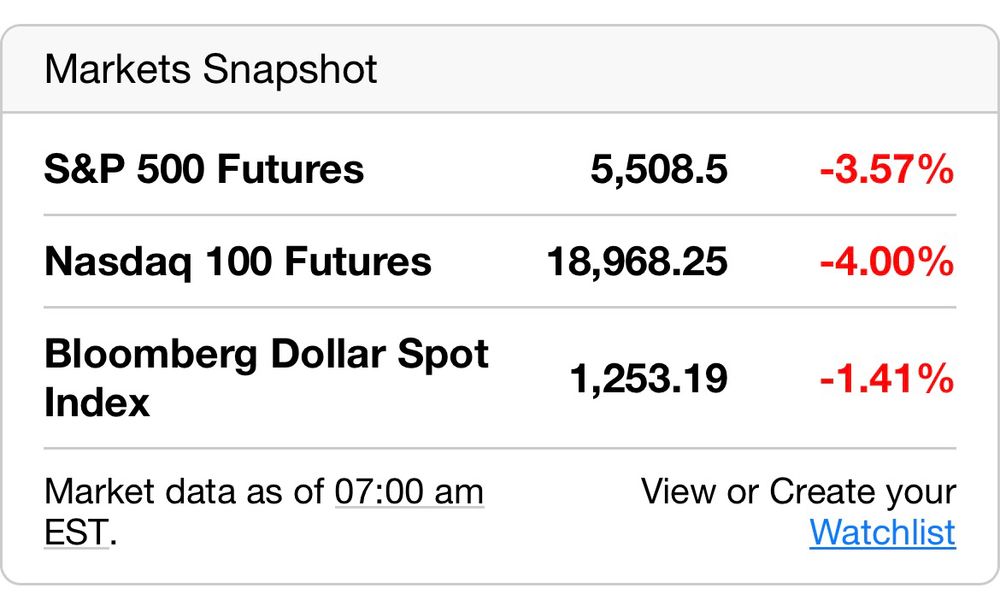Open the Nasdaq 100 Futures quote

[x=238, y=262]
